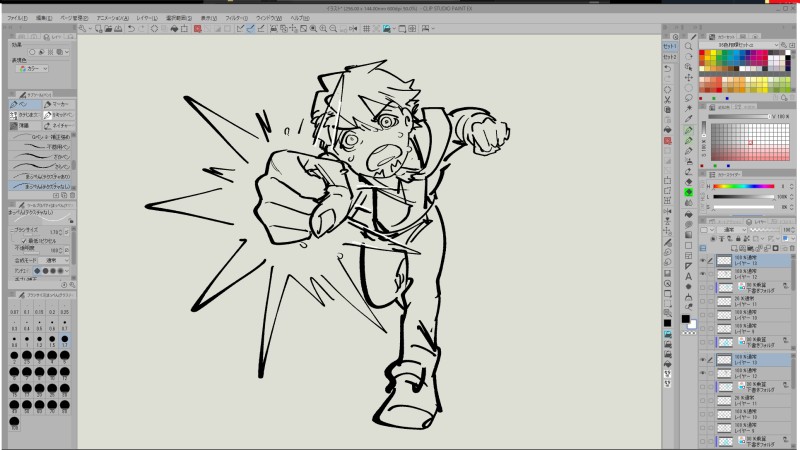Image resolution: width=800 pixels, height=450 pixels.
Task: Select the auto select magic wand tool
Action: (x=688, y=109)
